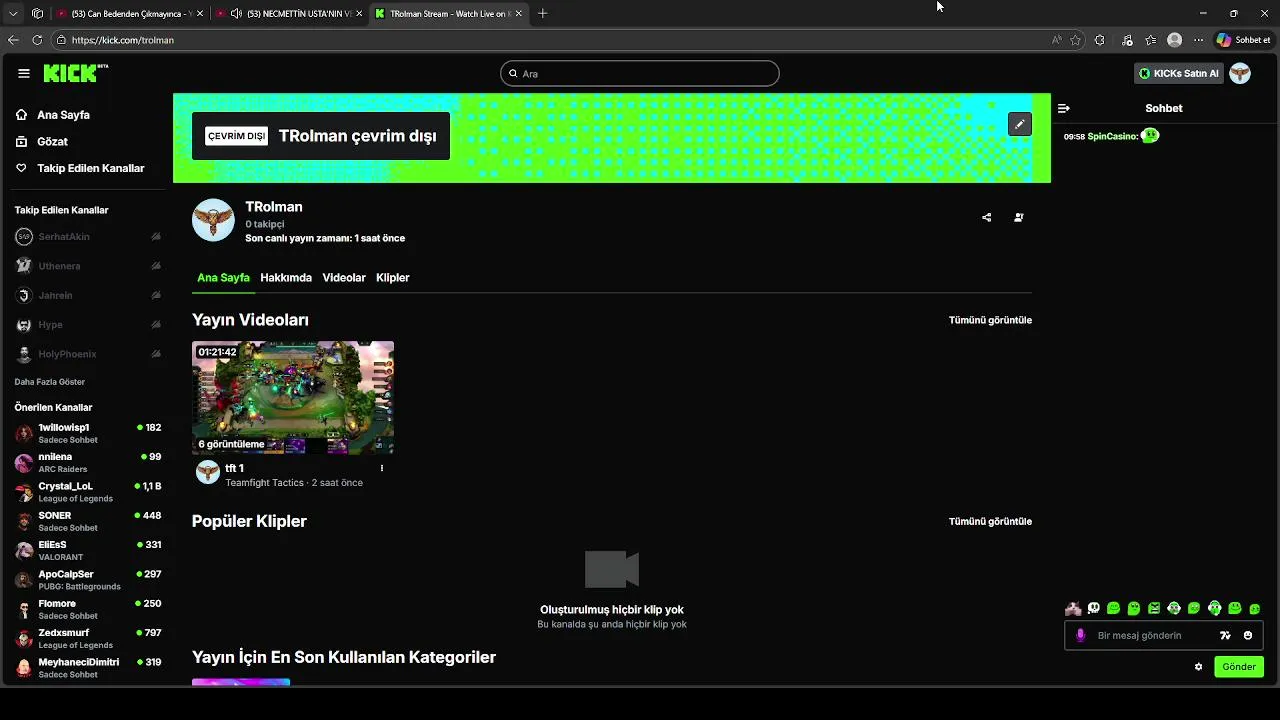Screen dimensions: 1280x720
Task: Open browser favorites list icon
Action: (x=1151, y=40)
